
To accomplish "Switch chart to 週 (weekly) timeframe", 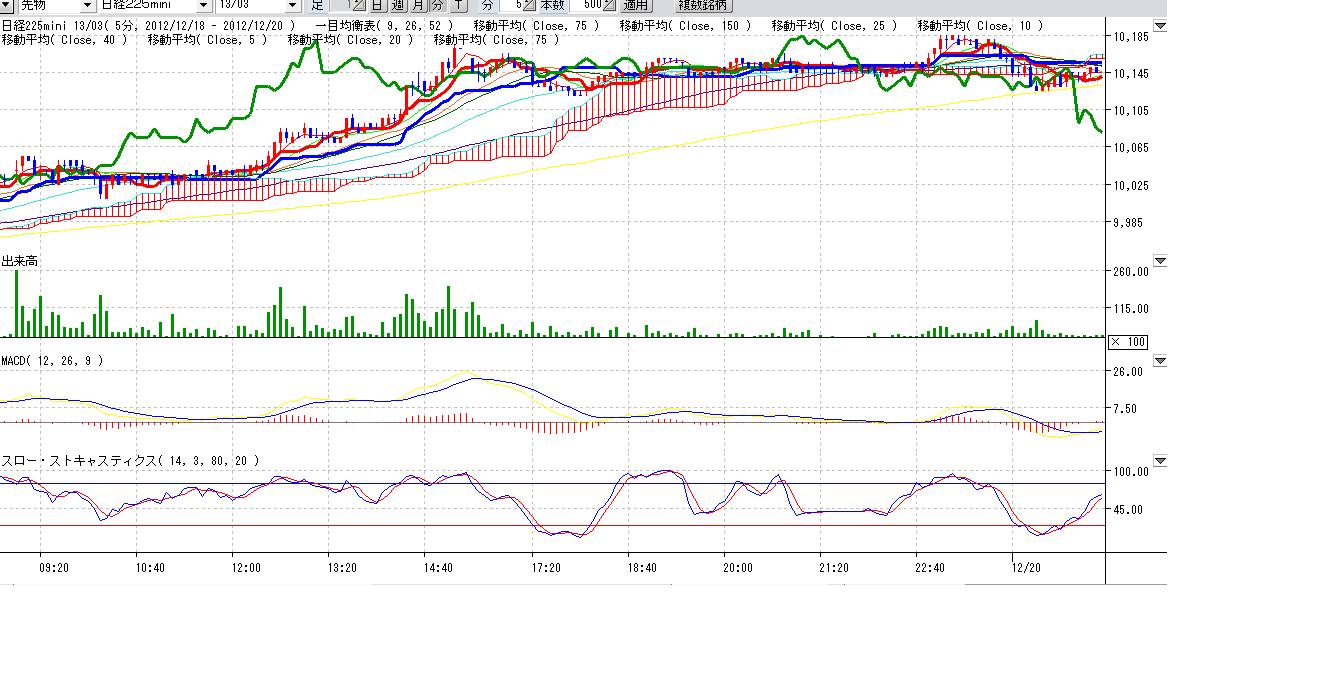I will coord(398,5).
